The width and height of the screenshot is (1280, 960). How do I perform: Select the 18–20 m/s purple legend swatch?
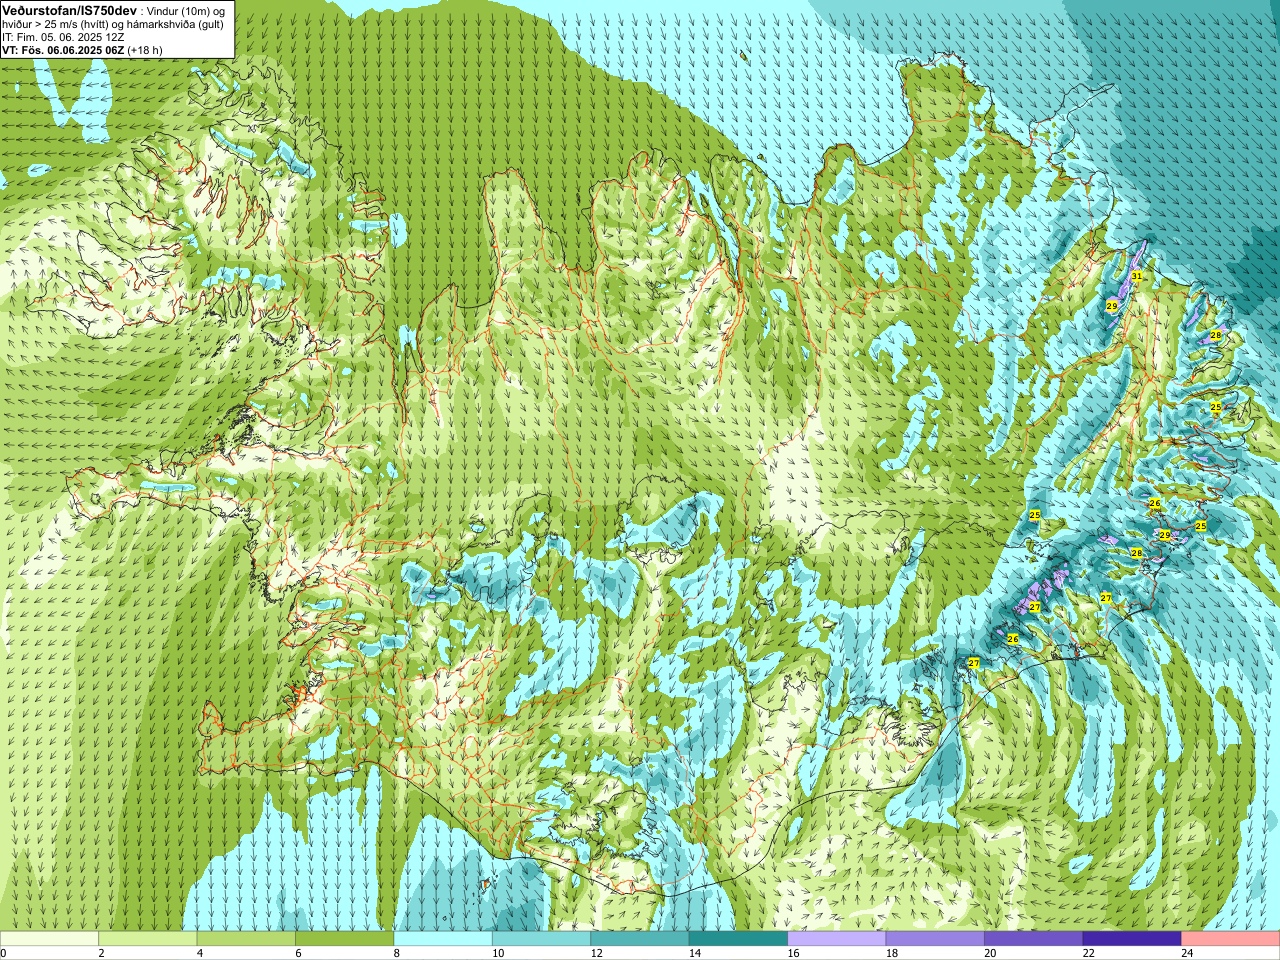pos(935,939)
